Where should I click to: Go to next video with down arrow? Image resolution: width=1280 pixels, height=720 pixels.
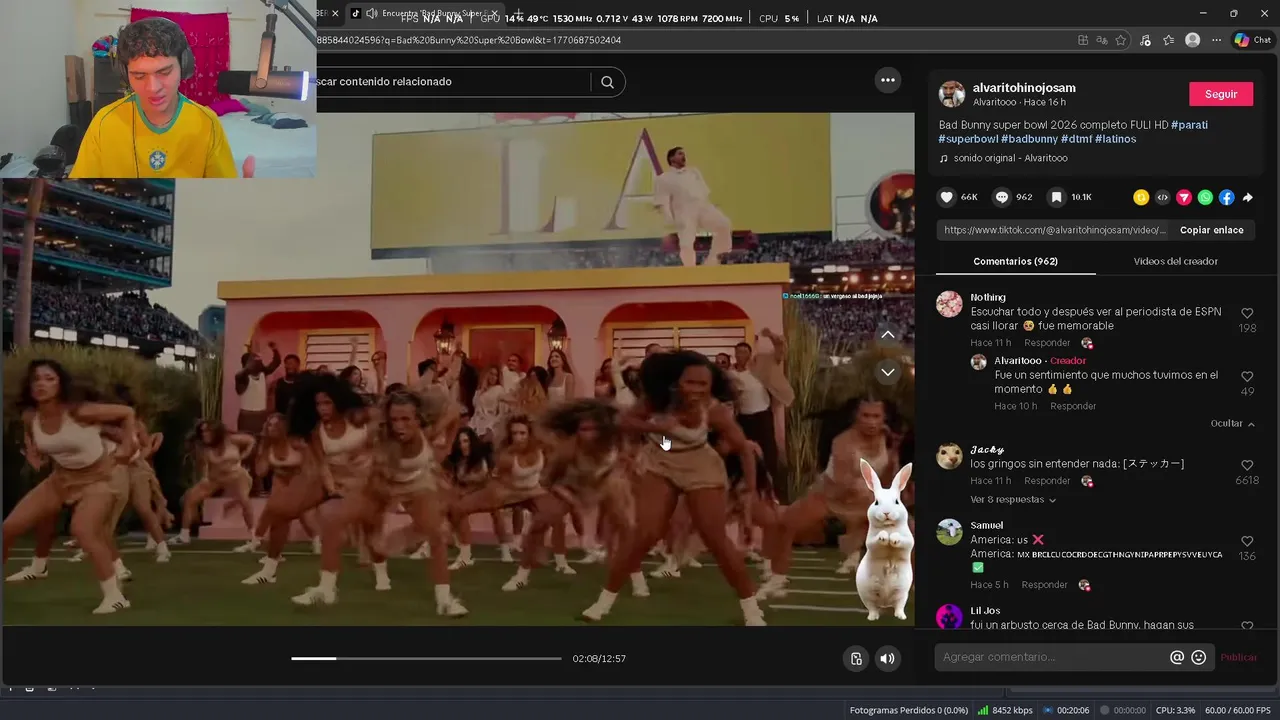click(887, 372)
